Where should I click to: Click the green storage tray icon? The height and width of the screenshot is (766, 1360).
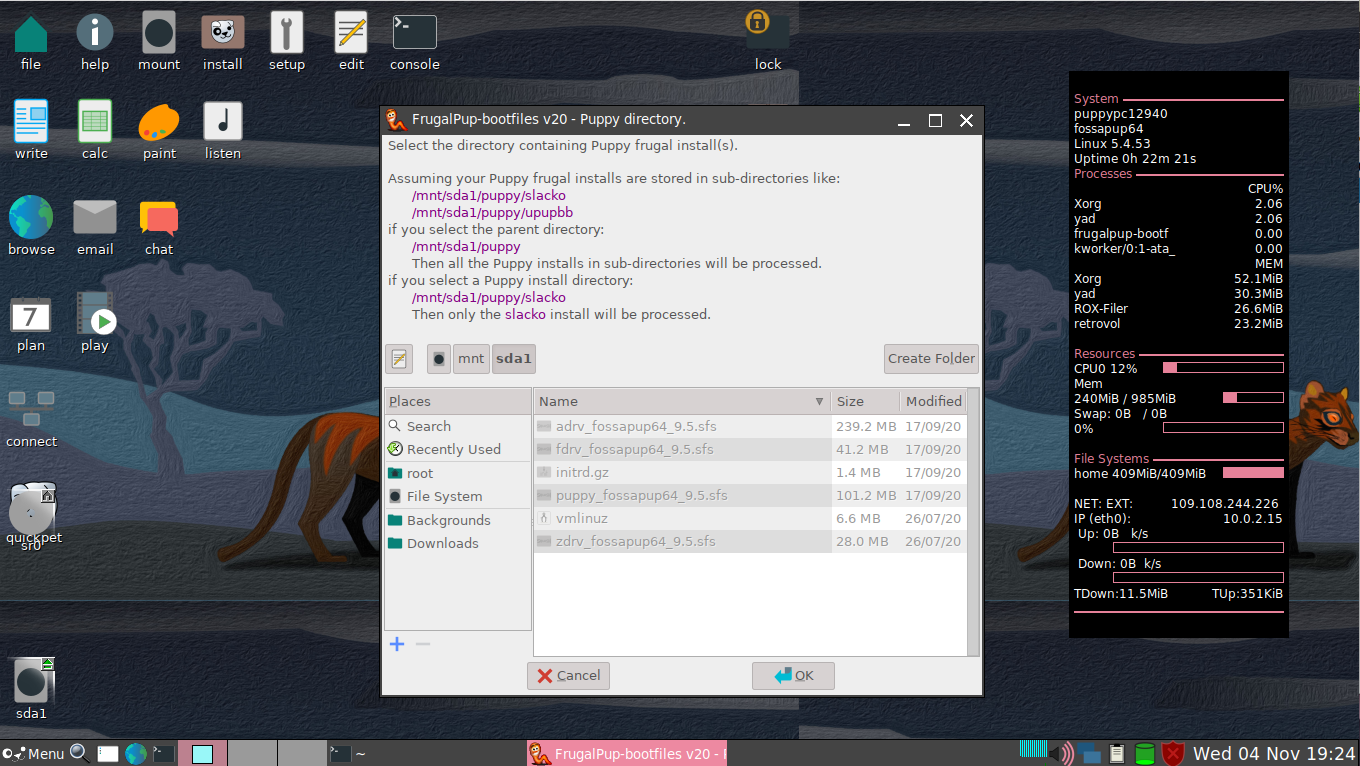click(1145, 753)
